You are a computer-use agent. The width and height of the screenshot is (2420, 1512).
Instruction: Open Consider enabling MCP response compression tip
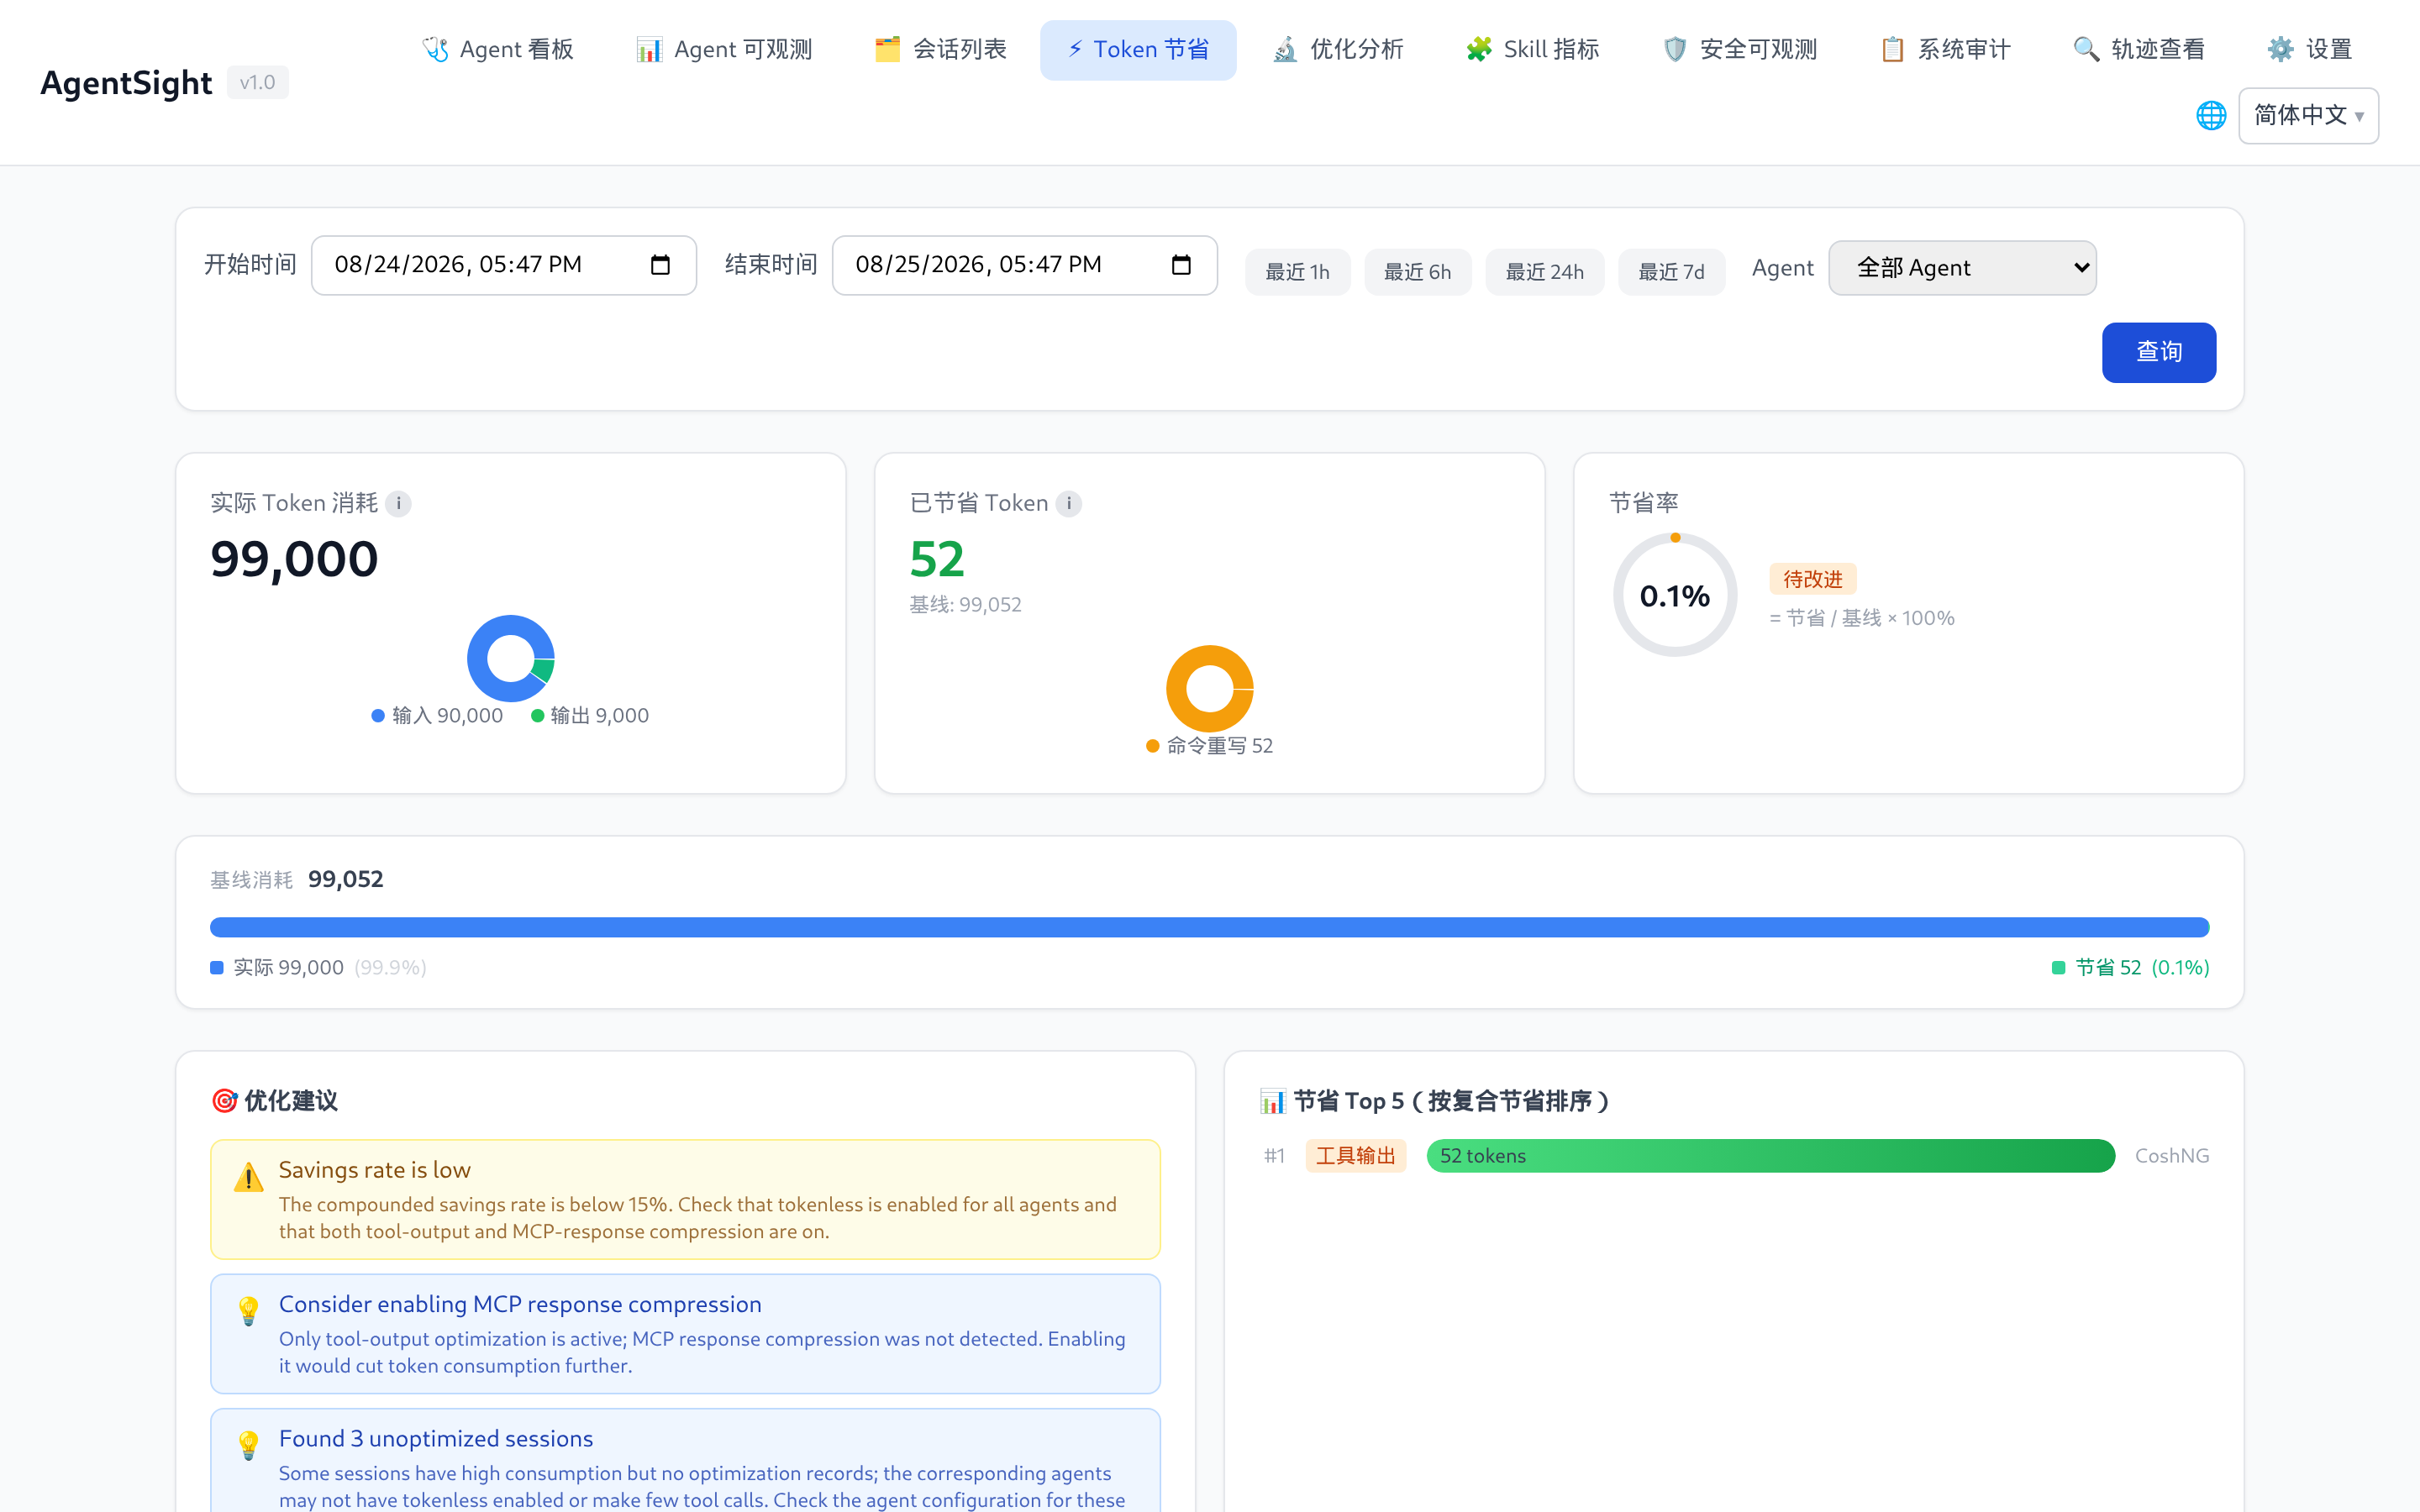click(685, 1334)
